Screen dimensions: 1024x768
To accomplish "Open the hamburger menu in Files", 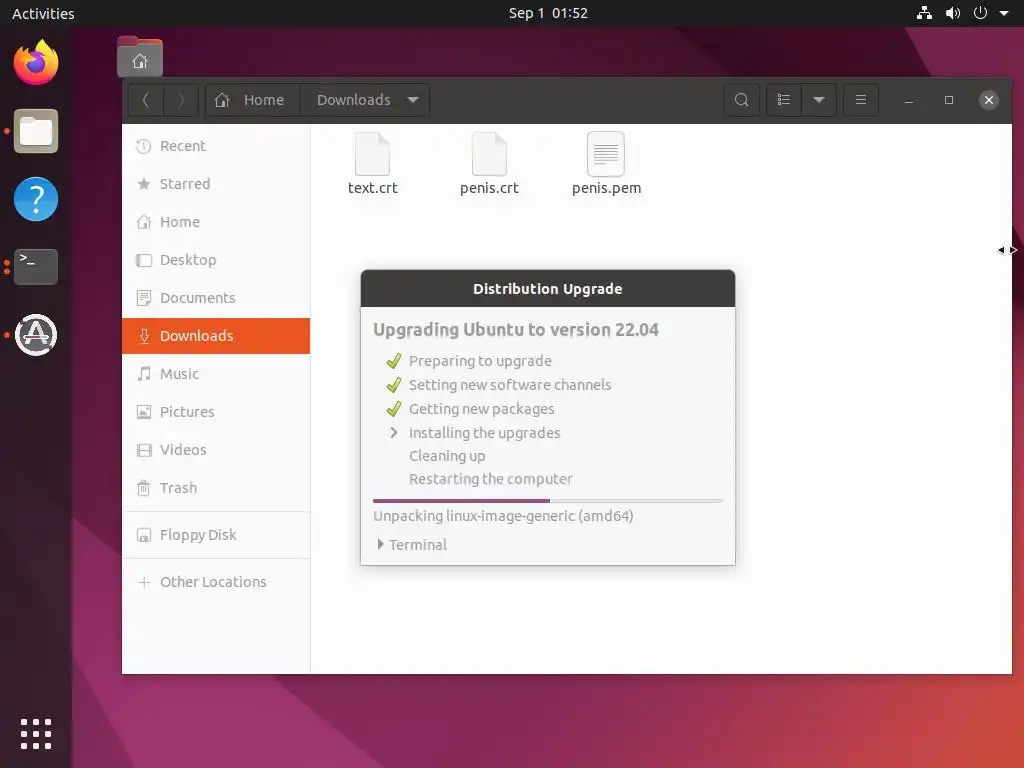I will point(861,100).
